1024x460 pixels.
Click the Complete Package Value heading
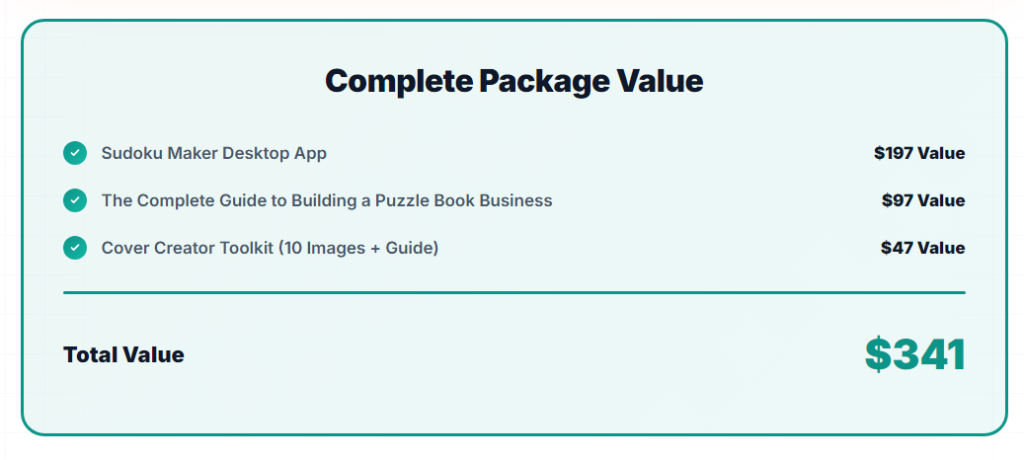514,81
